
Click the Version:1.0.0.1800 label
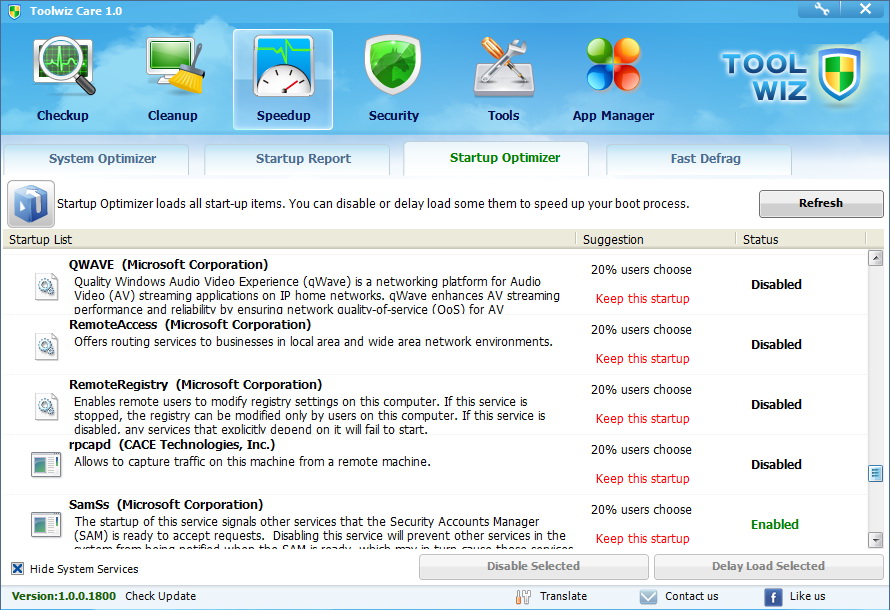tap(64, 596)
